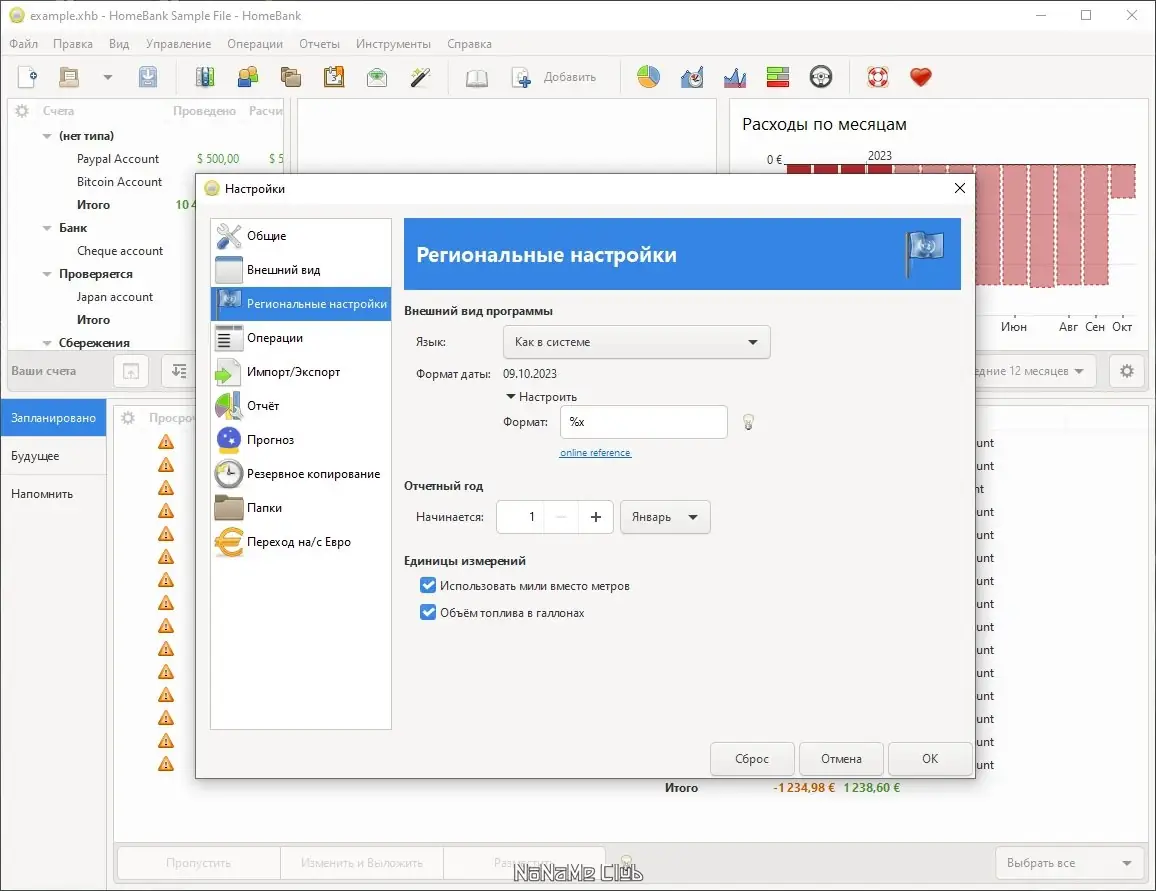The width and height of the screenshot is (1156, 891).
Task: Open the Statistics pie chart report icon
Action: pyautogui.click(x=648, y=77)
